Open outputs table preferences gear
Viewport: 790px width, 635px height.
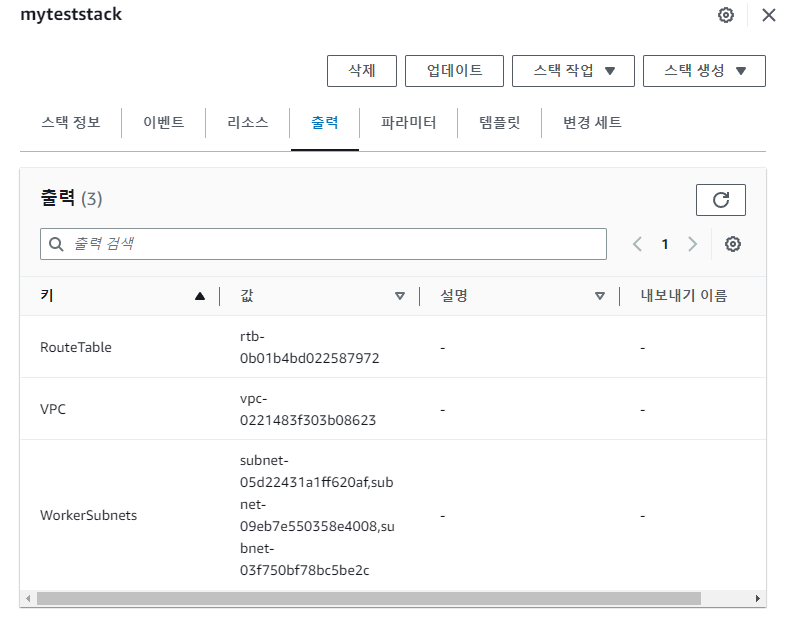(x=733, y=244)
